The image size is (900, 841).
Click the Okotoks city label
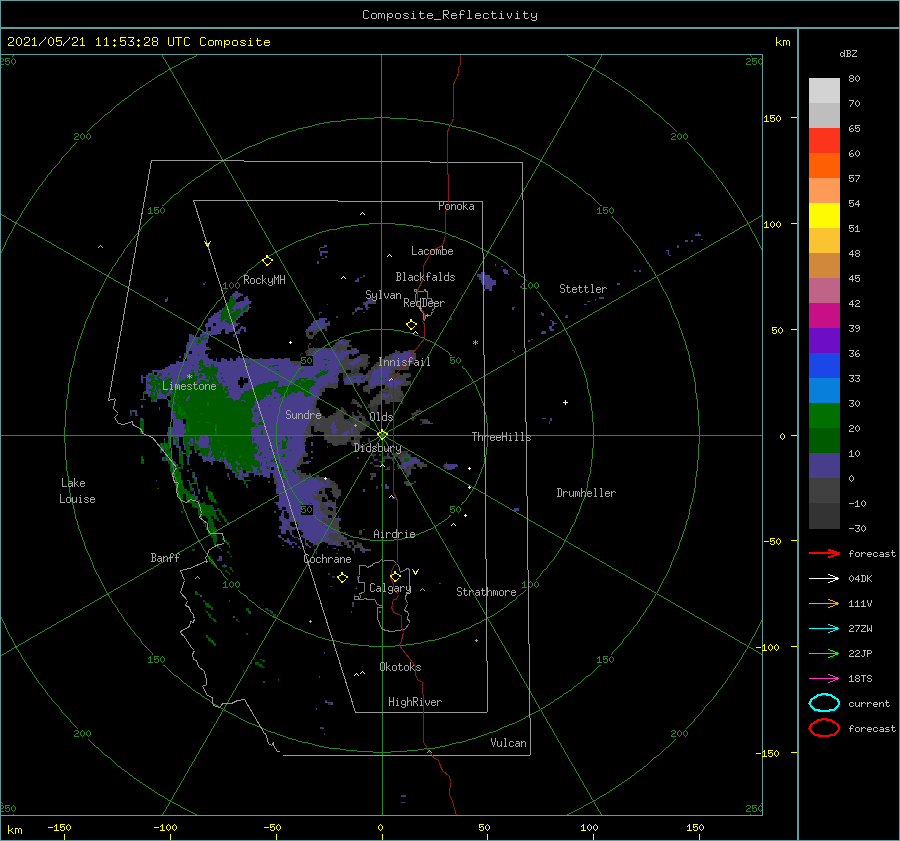(x=400, y=667)
